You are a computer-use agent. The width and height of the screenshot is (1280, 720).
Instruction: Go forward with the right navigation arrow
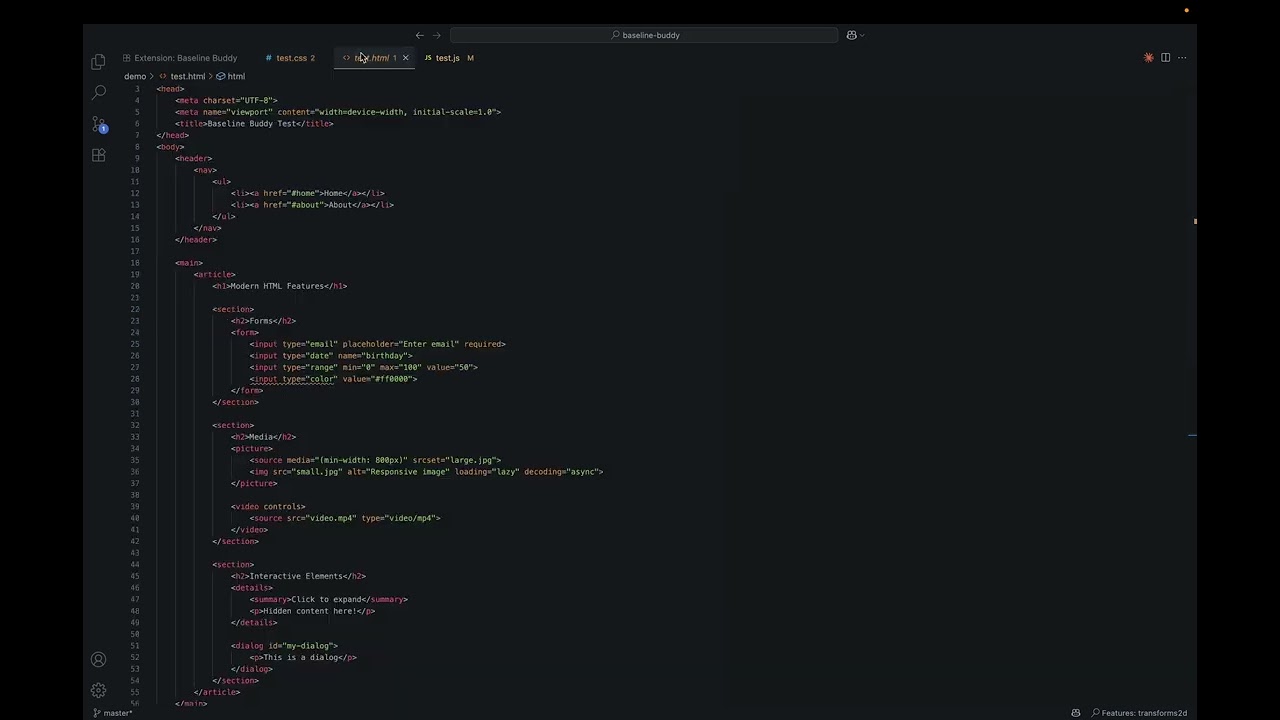436,35
